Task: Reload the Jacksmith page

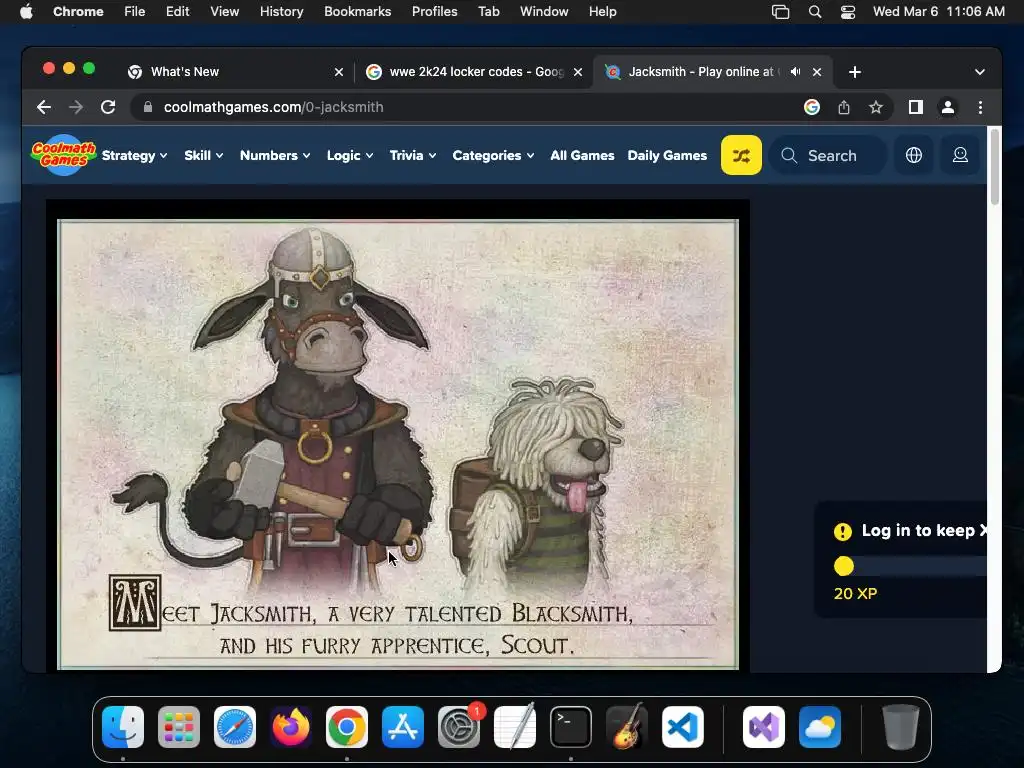Action: coord(108,107)
